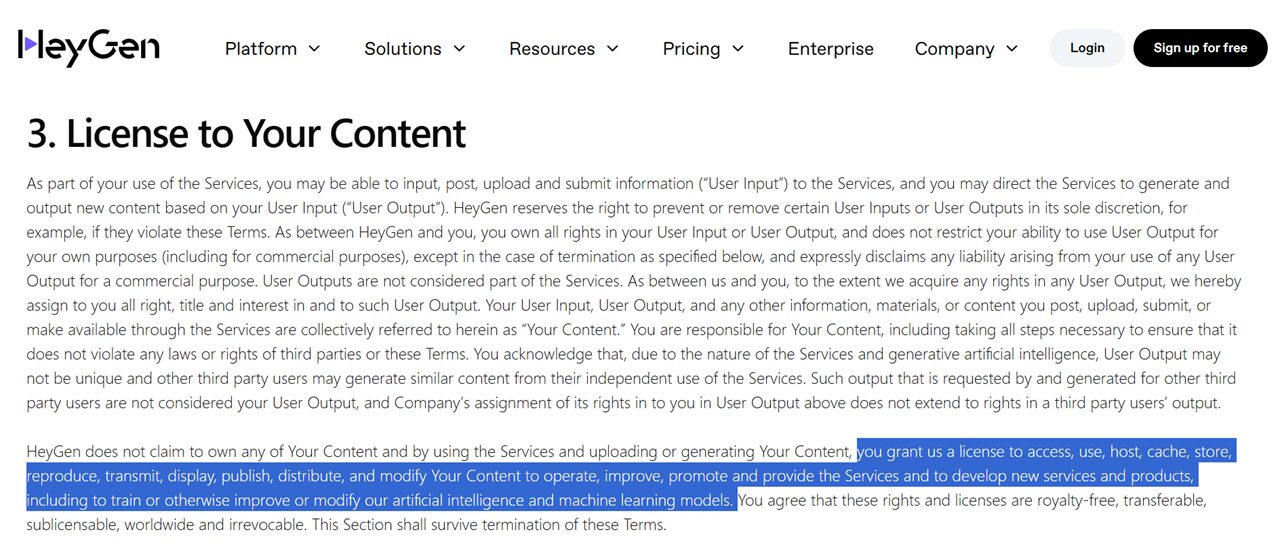Expand the Company menu chevron
The width and height of the screenshot is (1280, 549).
pyautogui.click(x=1011, y=49)
